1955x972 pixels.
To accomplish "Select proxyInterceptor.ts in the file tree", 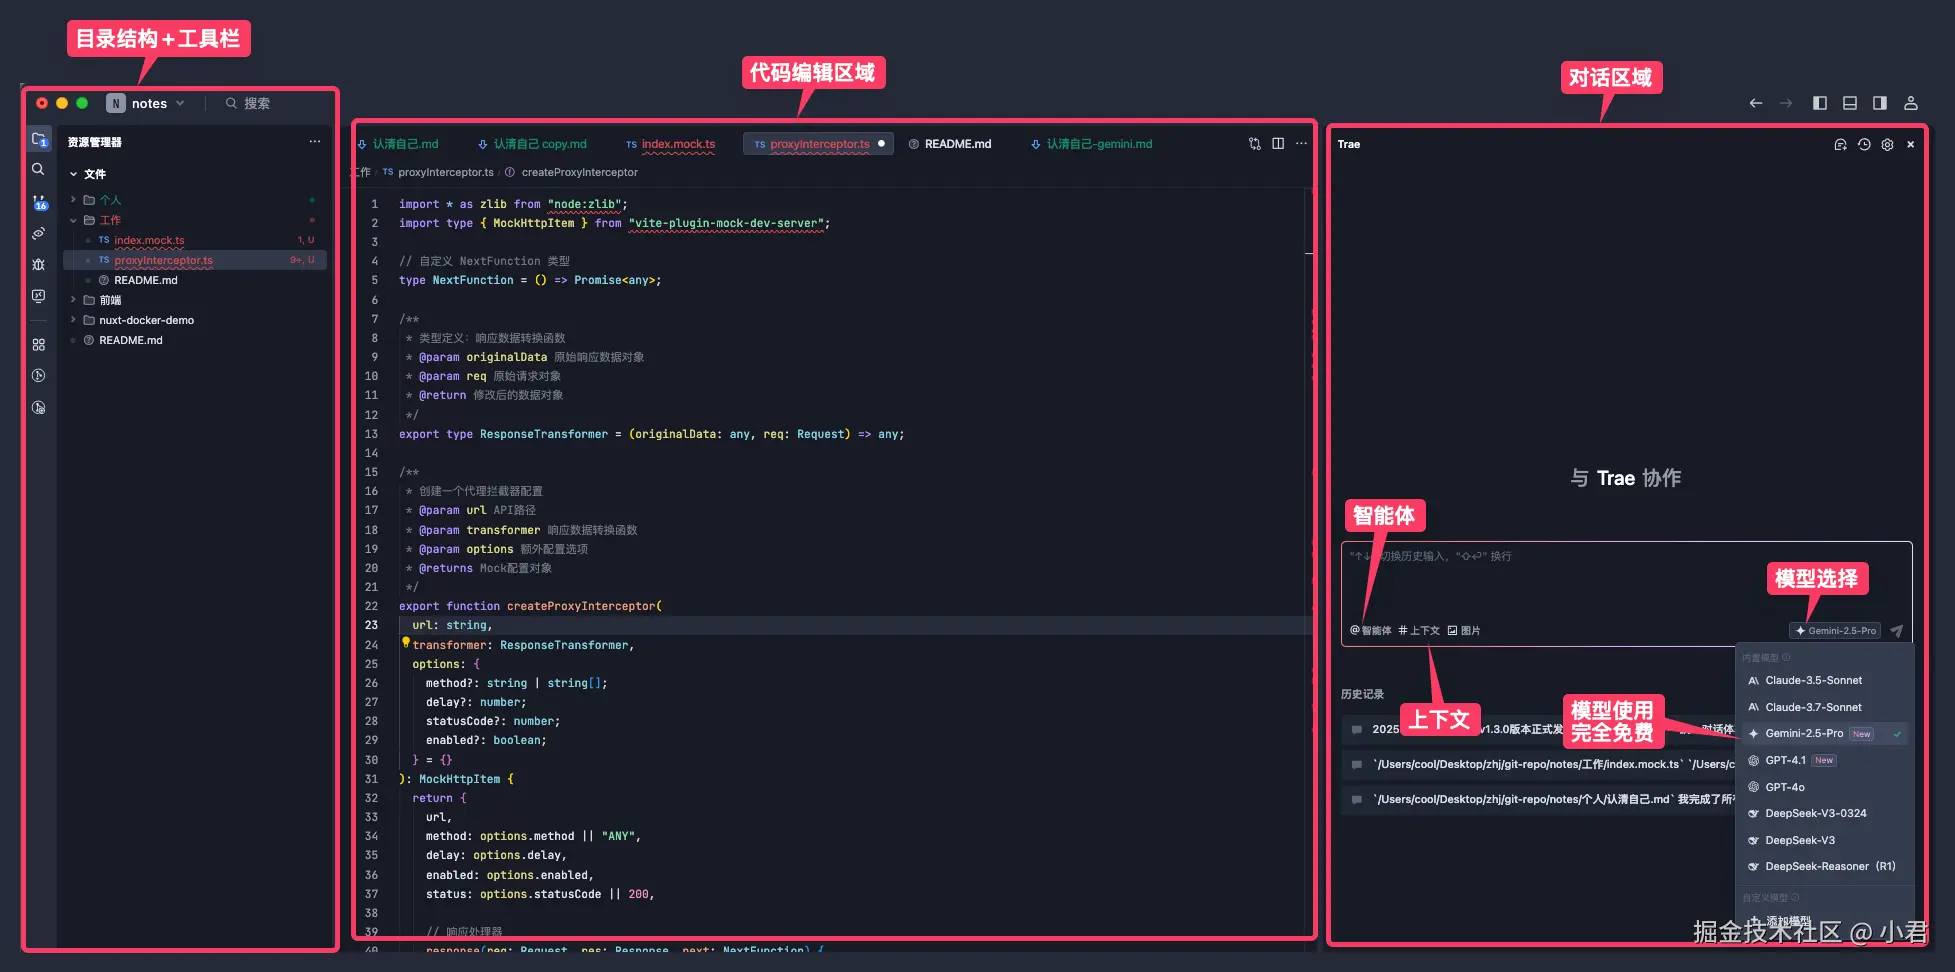I will [195, 260].
